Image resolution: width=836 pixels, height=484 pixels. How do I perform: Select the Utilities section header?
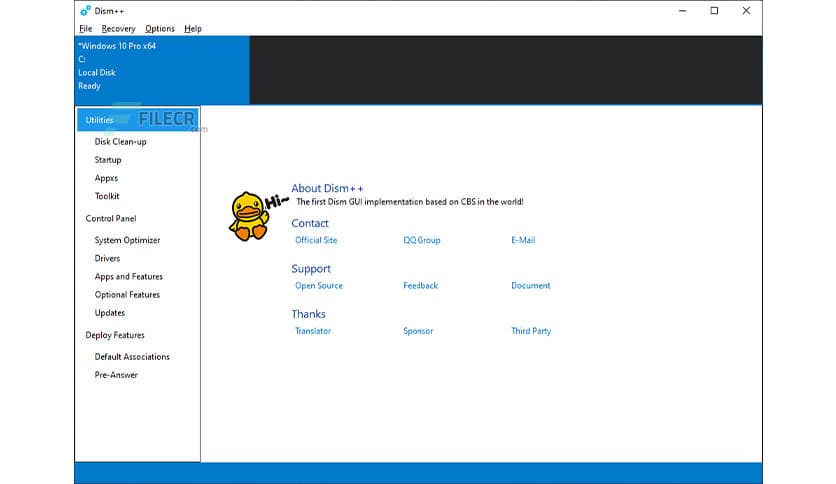[x=138, y=120]
